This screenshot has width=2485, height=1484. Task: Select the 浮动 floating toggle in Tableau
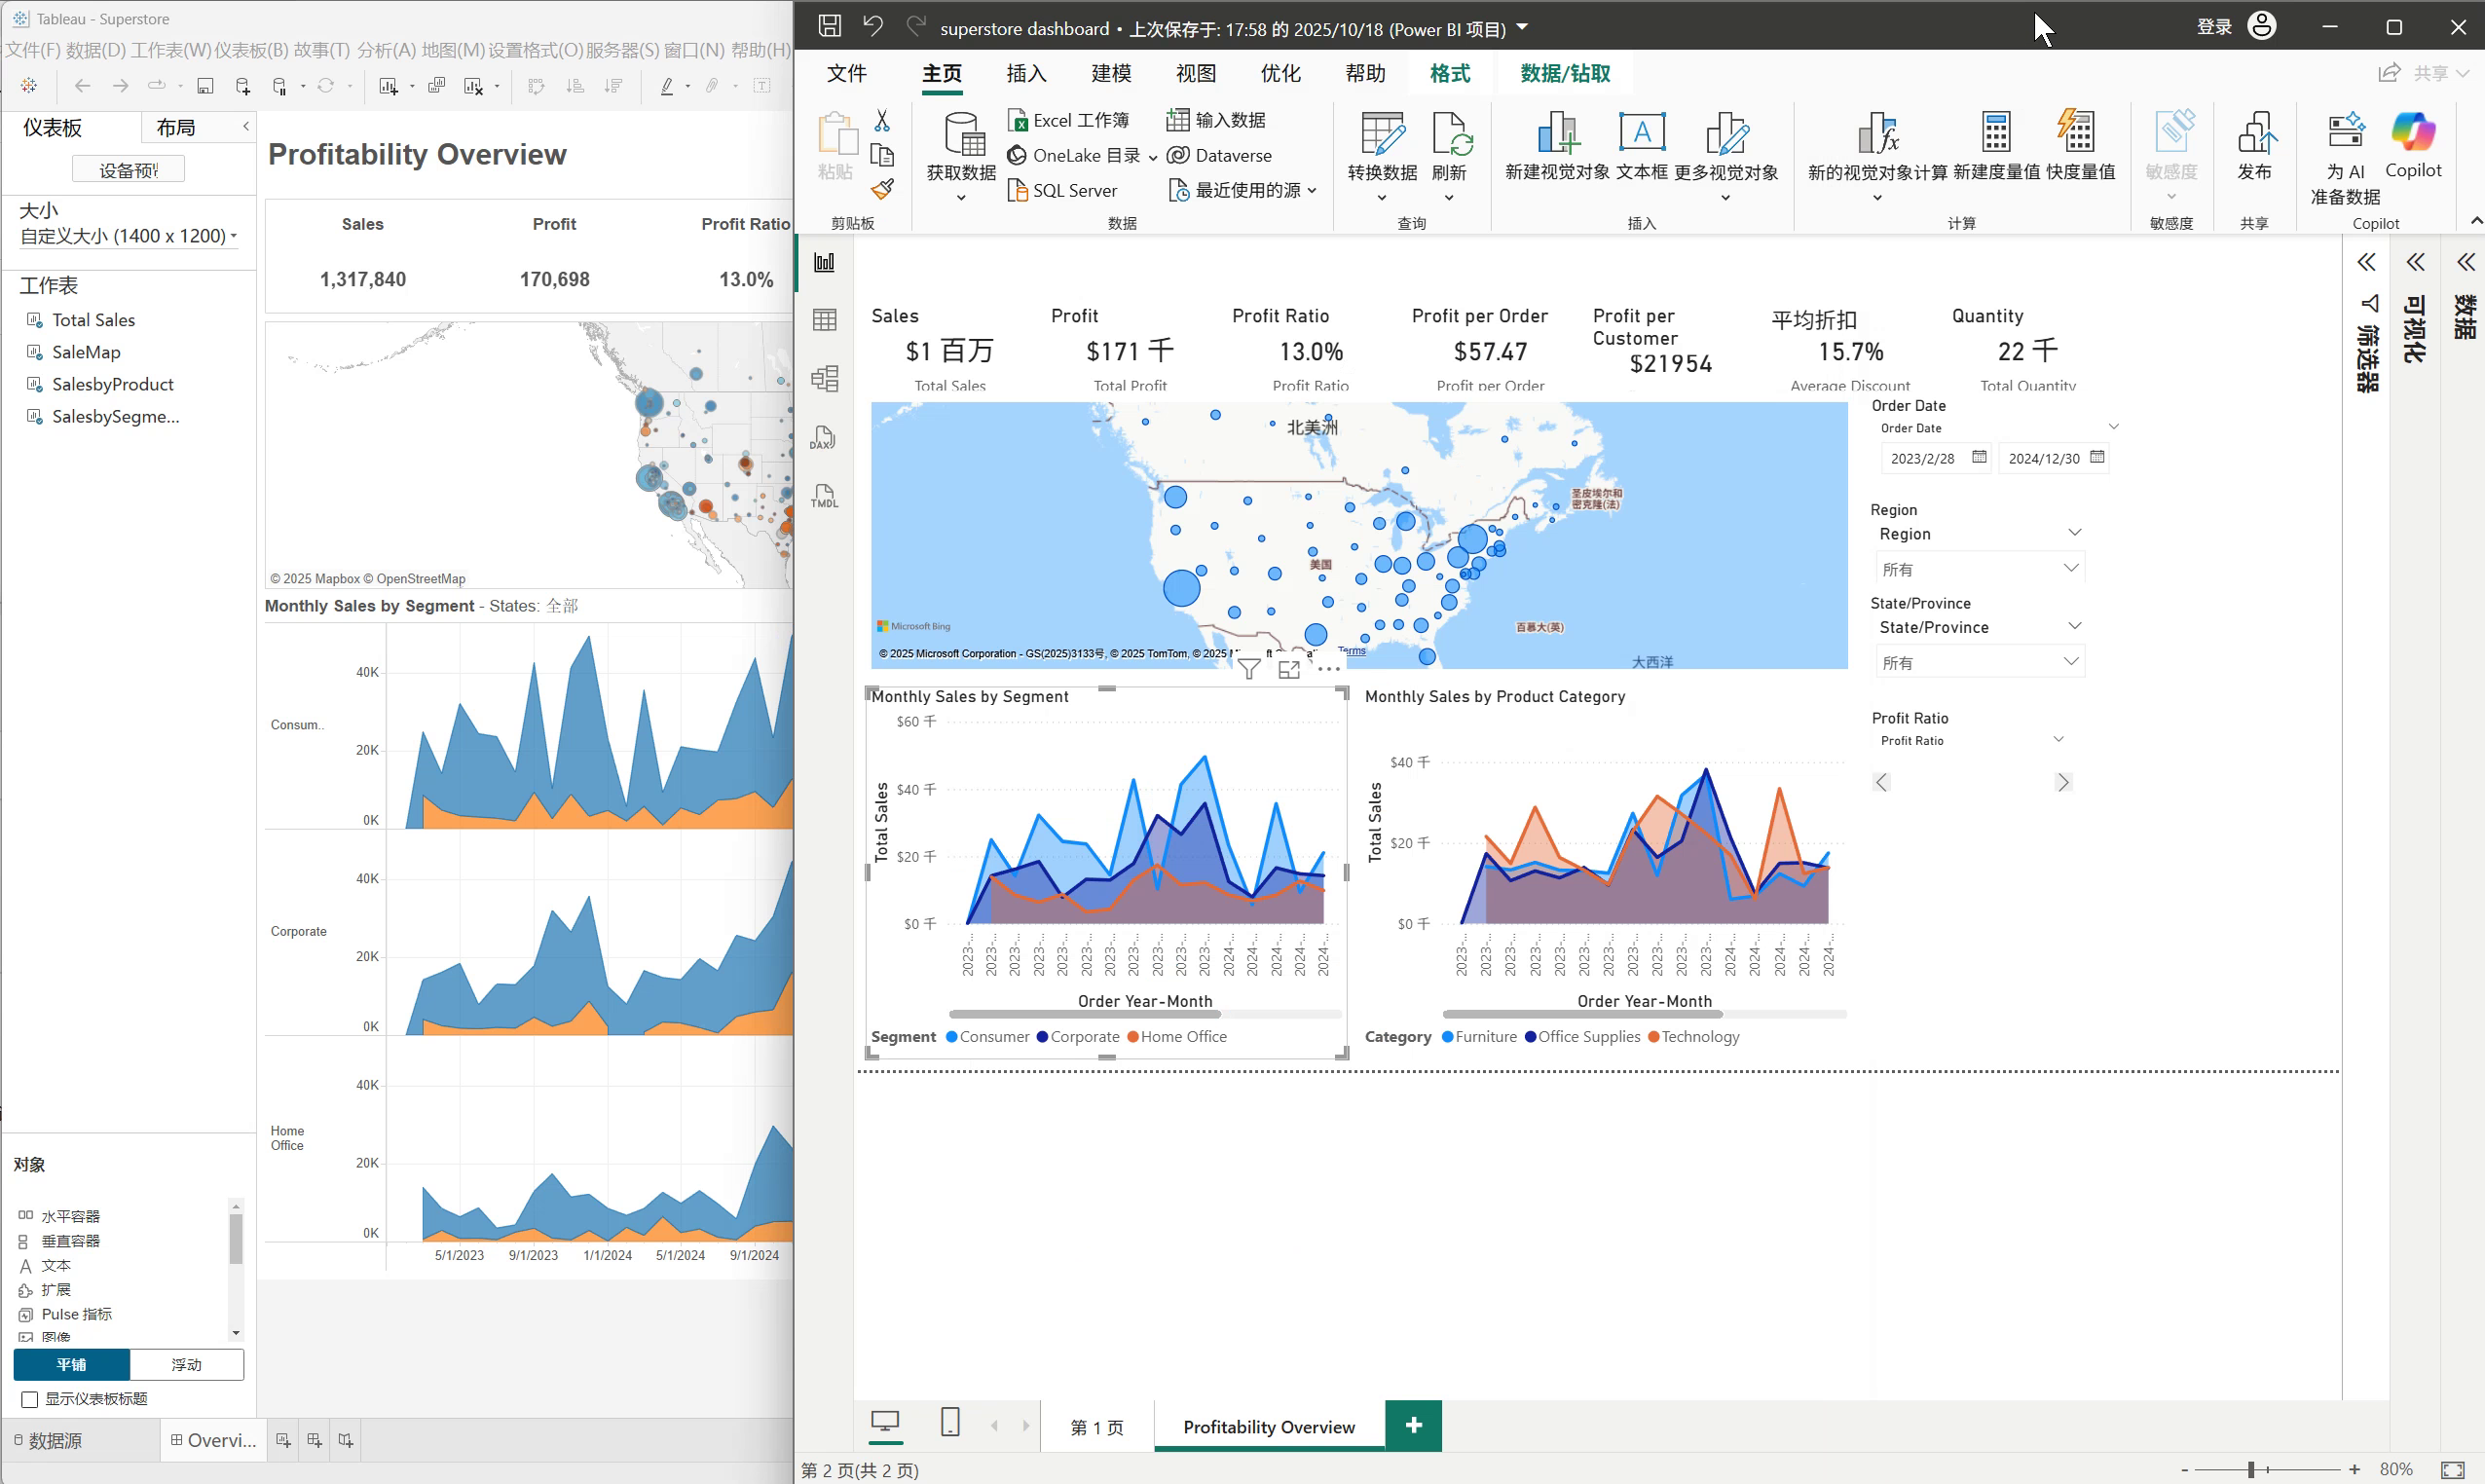click(x=186, y=1364)
